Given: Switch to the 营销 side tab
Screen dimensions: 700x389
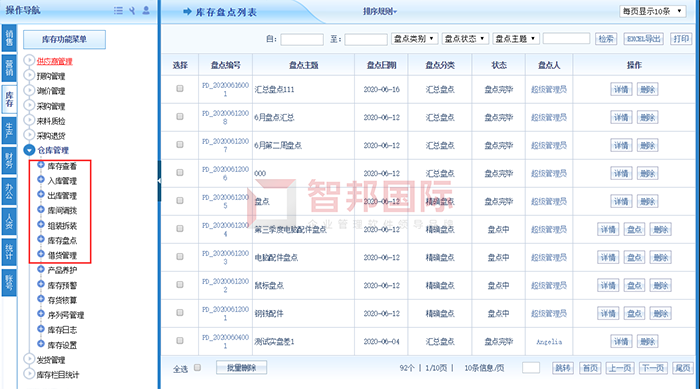Looking at the screenshot, I should point(9,68).
